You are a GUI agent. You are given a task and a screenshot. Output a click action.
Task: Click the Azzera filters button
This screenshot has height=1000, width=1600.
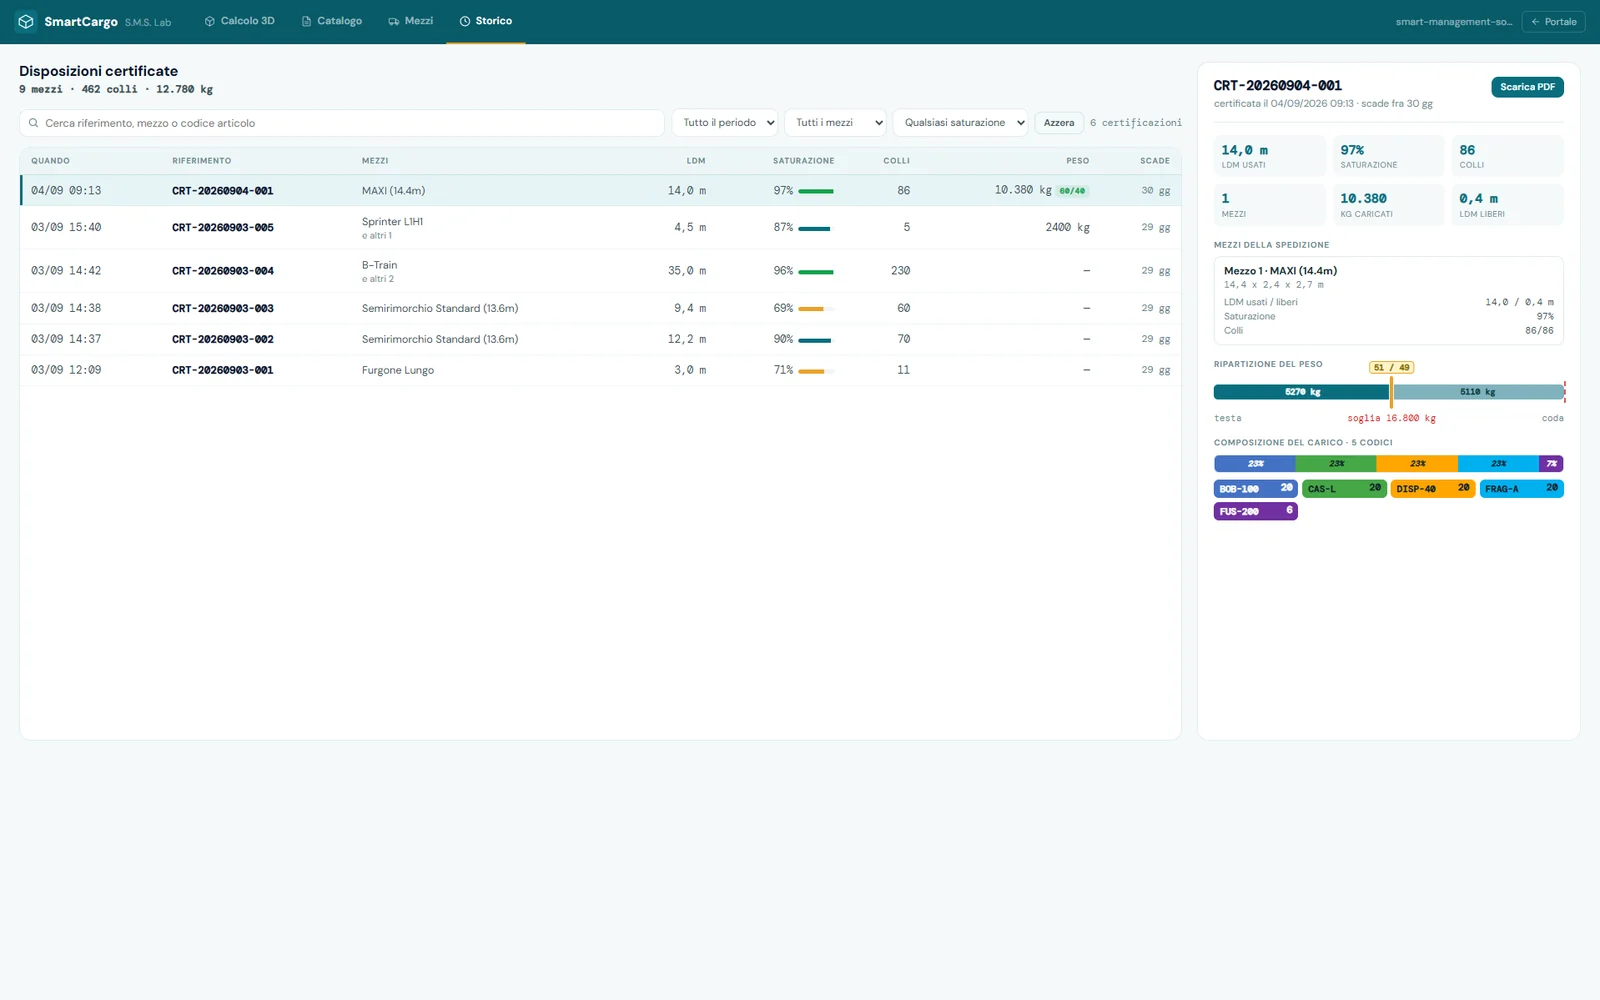click(x=1059, y=123)
